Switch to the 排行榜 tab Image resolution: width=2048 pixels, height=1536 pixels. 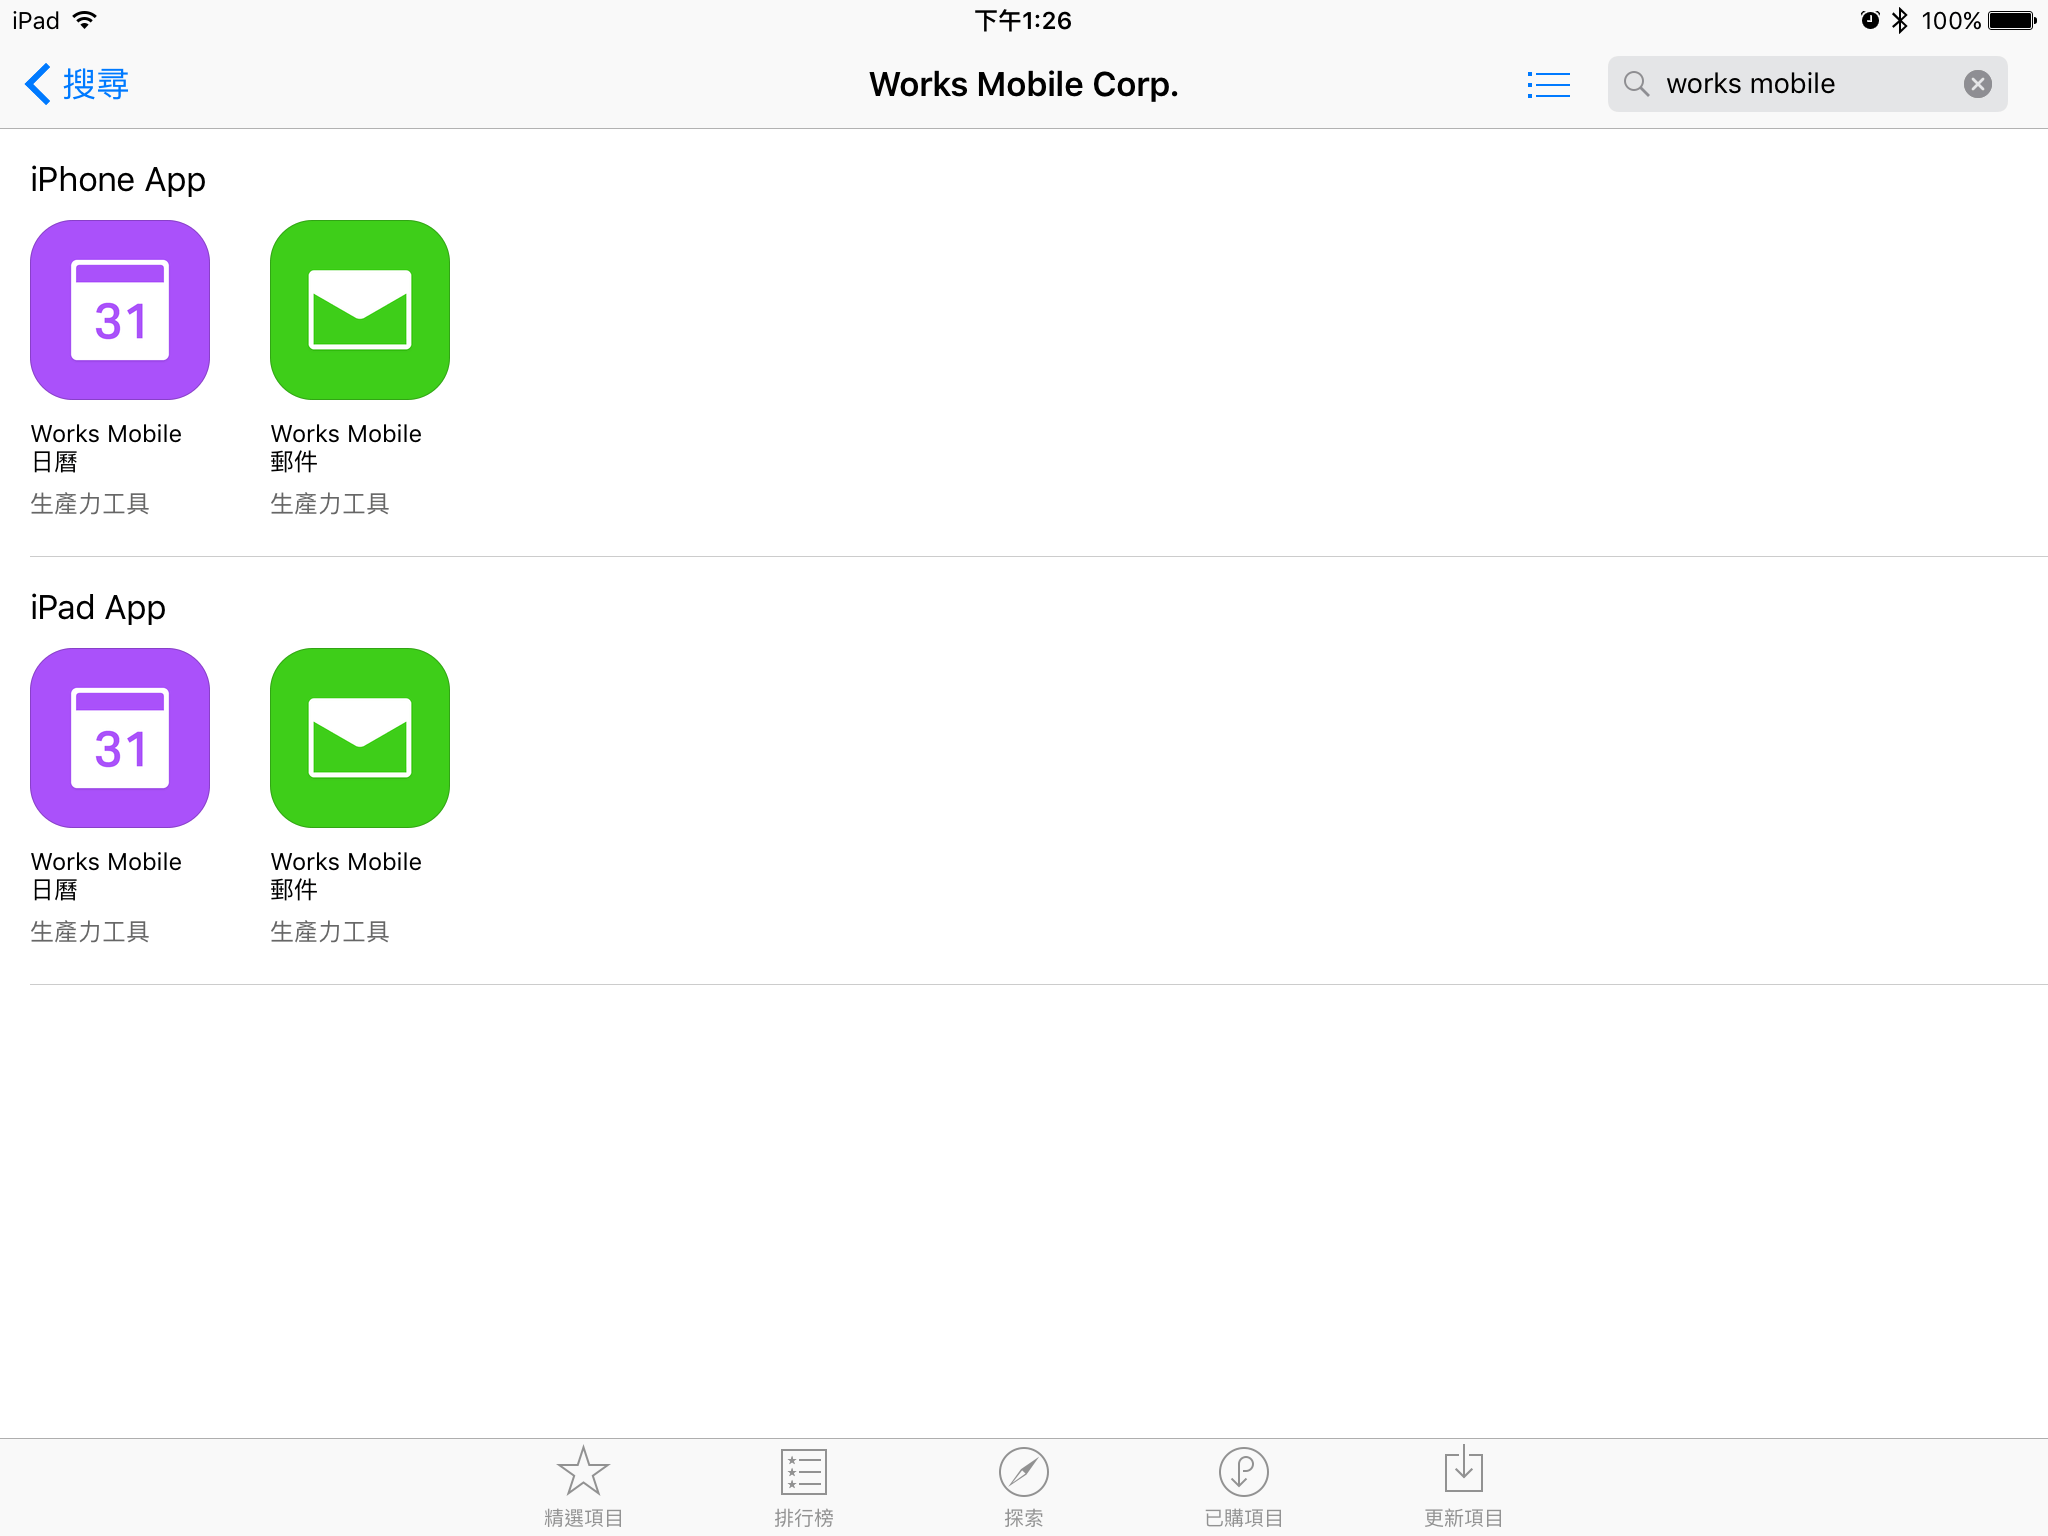pos(803,1487)
